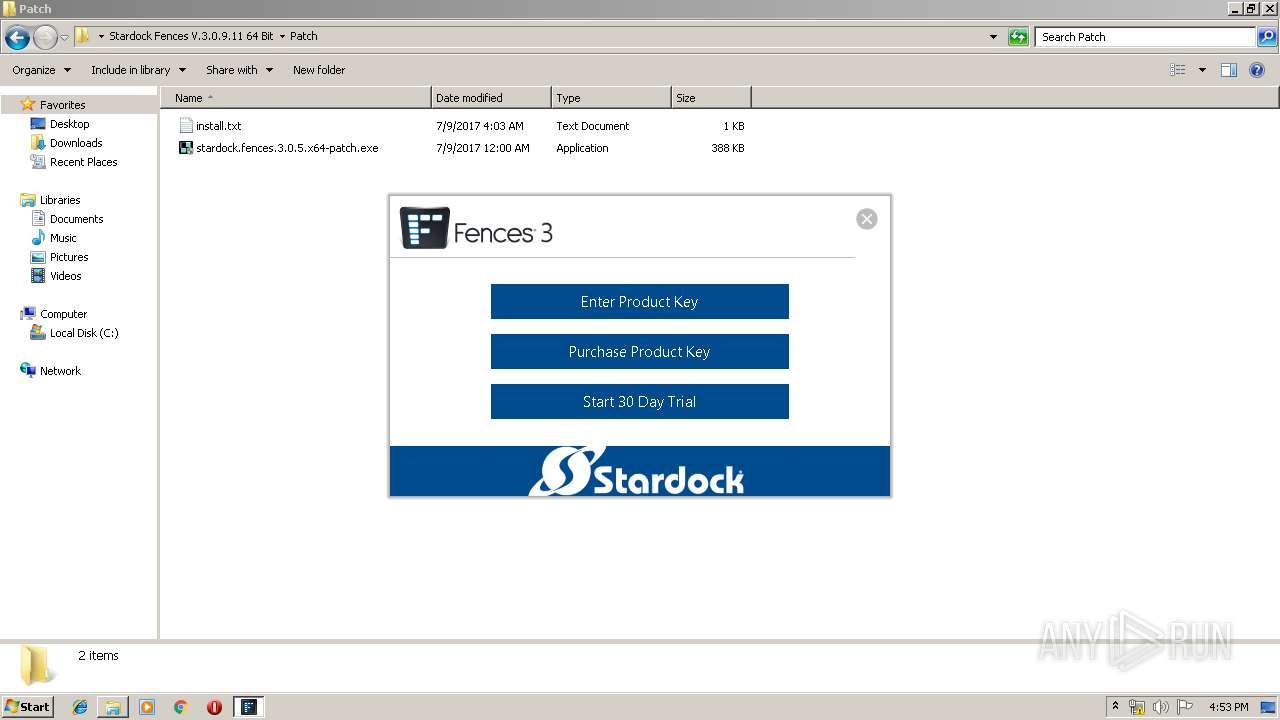The width and height of the screenshot is (1280, 720).
Task: Click the patch exe application icon
Action: click(x=185, y=148)
